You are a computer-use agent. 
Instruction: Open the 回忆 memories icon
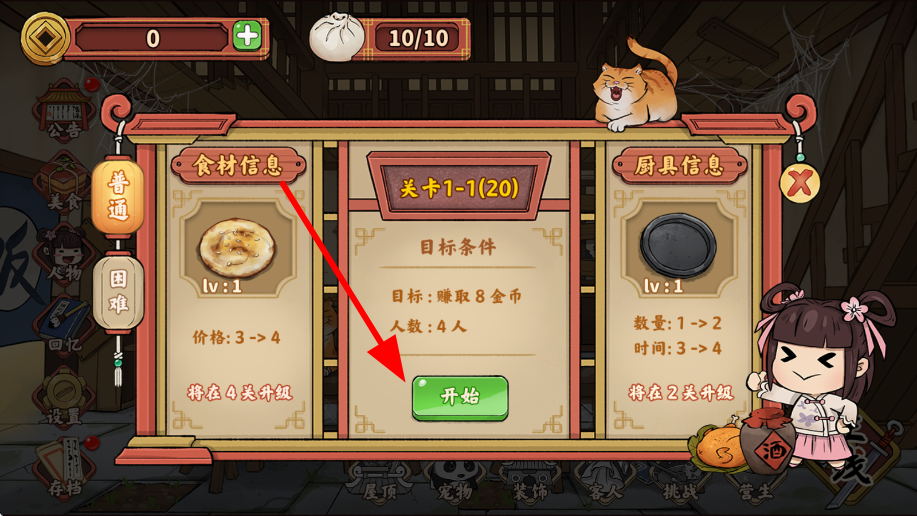tap(64, 326)
